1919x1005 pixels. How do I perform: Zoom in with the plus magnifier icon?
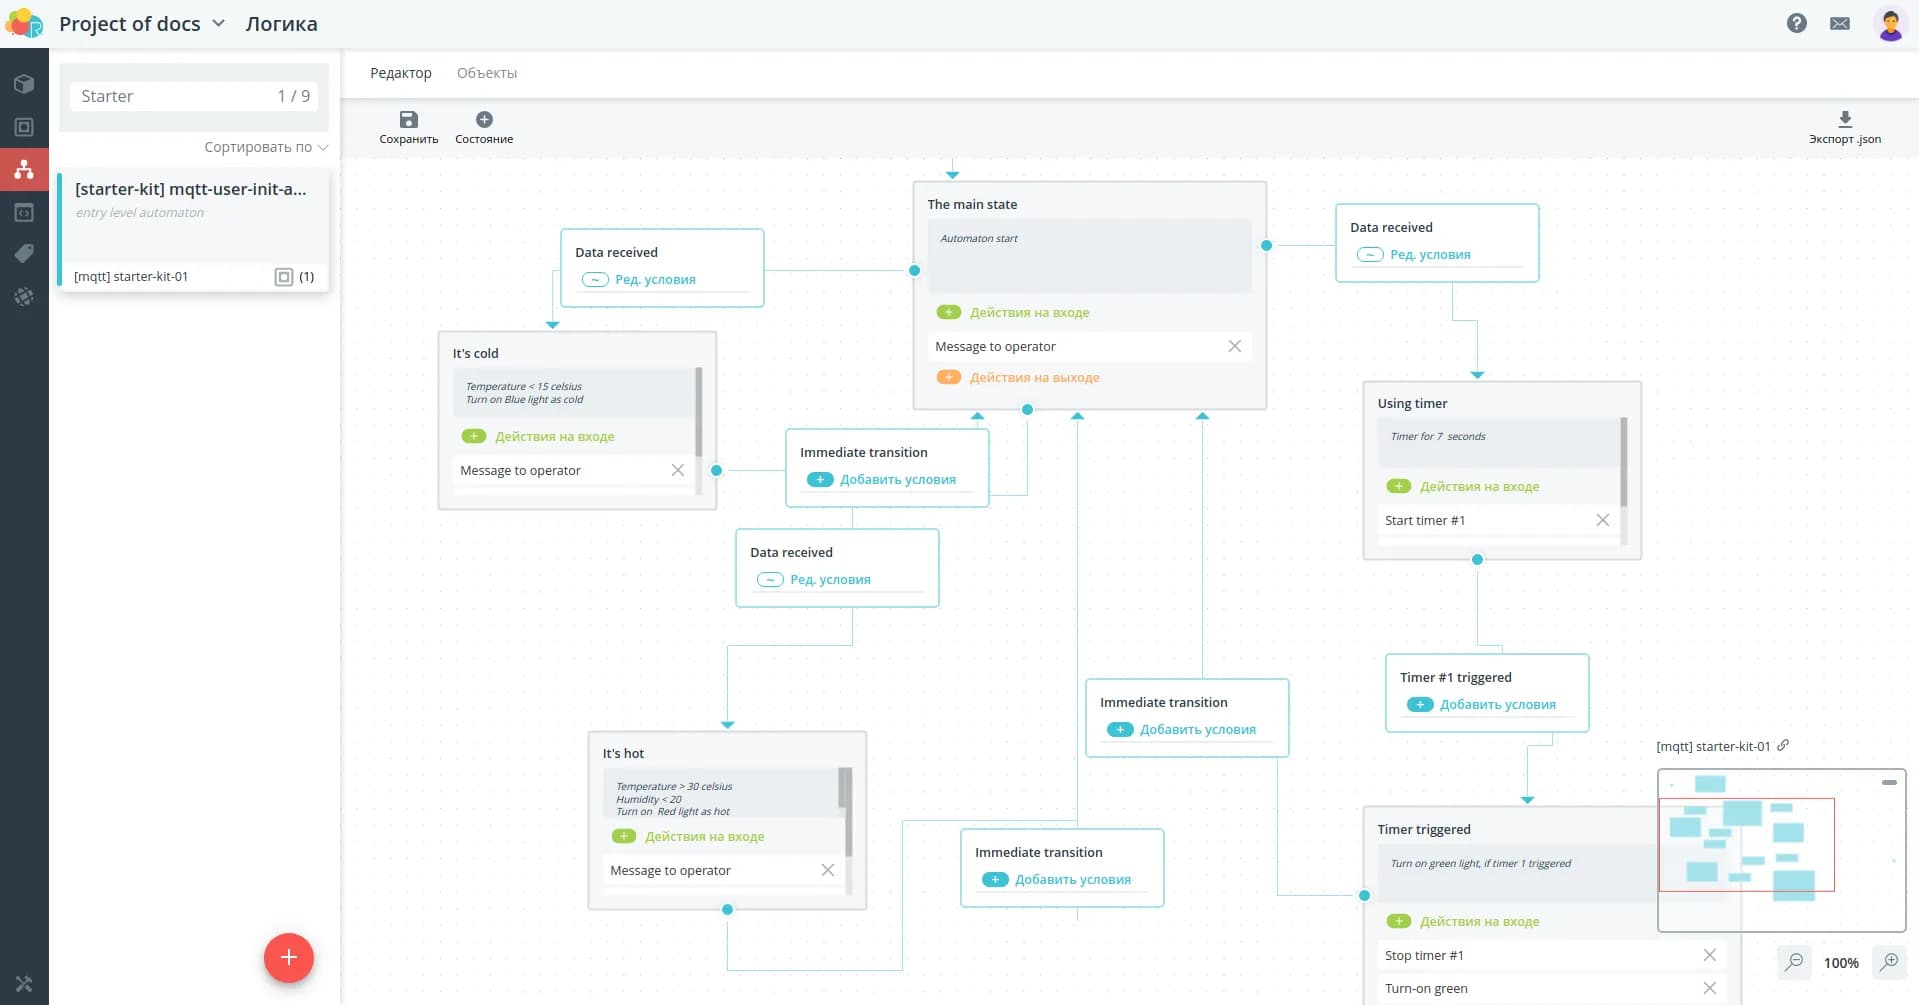1889,962
